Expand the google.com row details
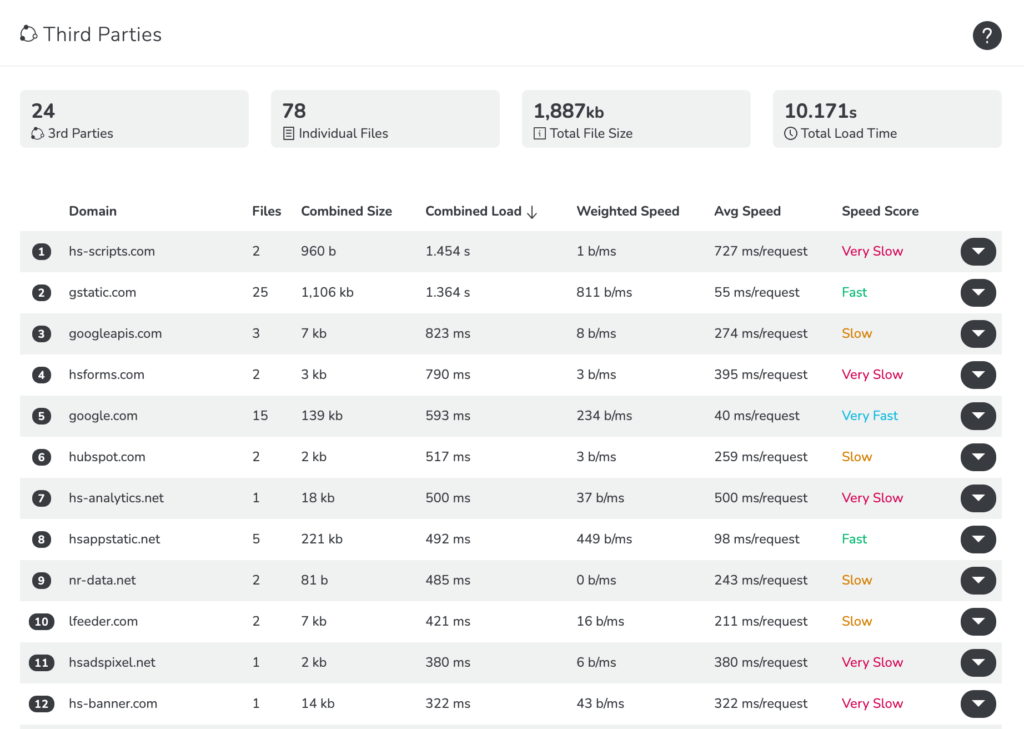This screenshot has height=729, width=1024. pos(978,416)
